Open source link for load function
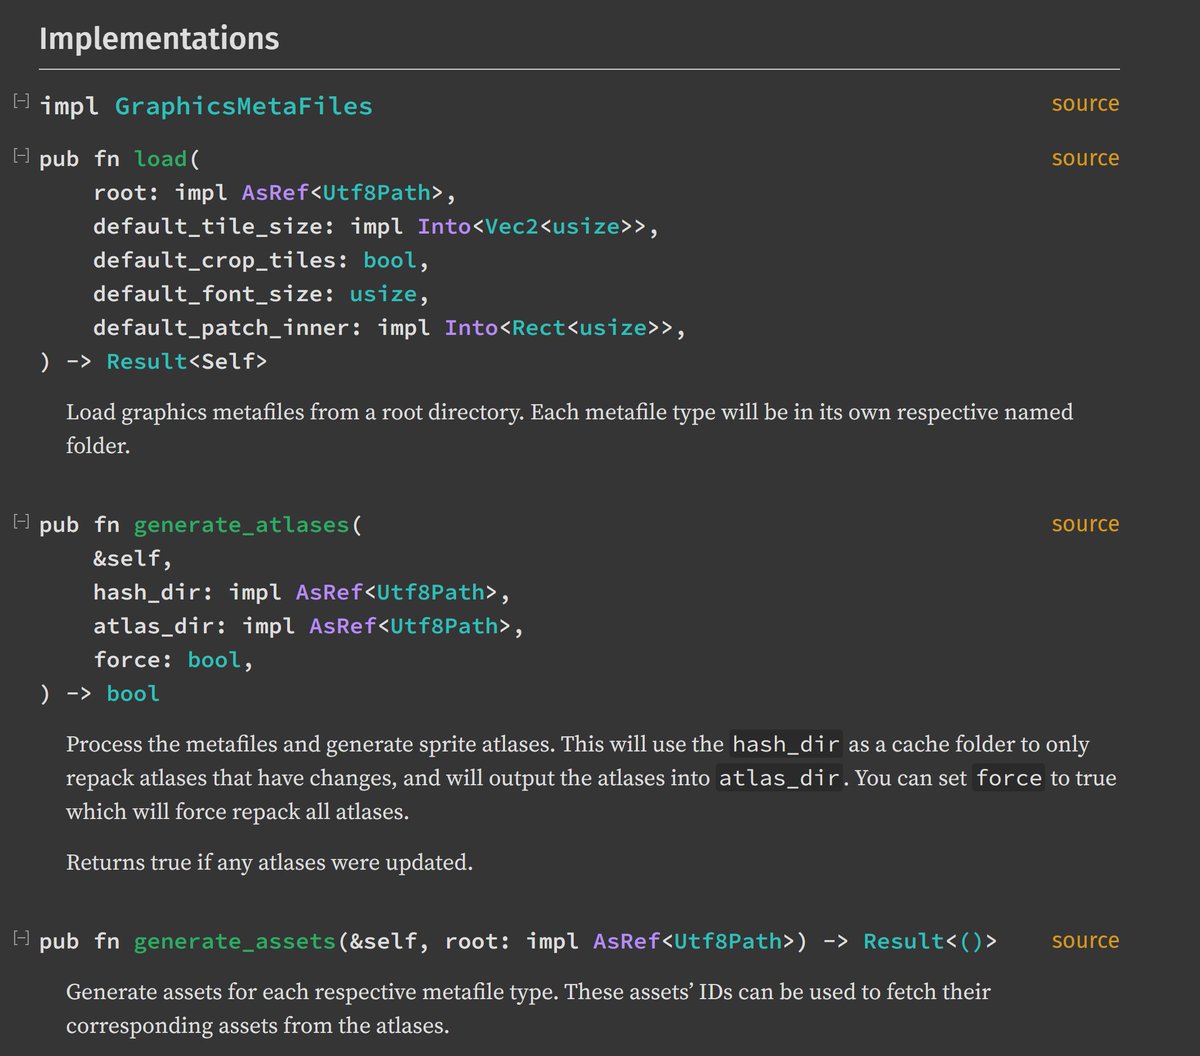 pos(1085,158)
